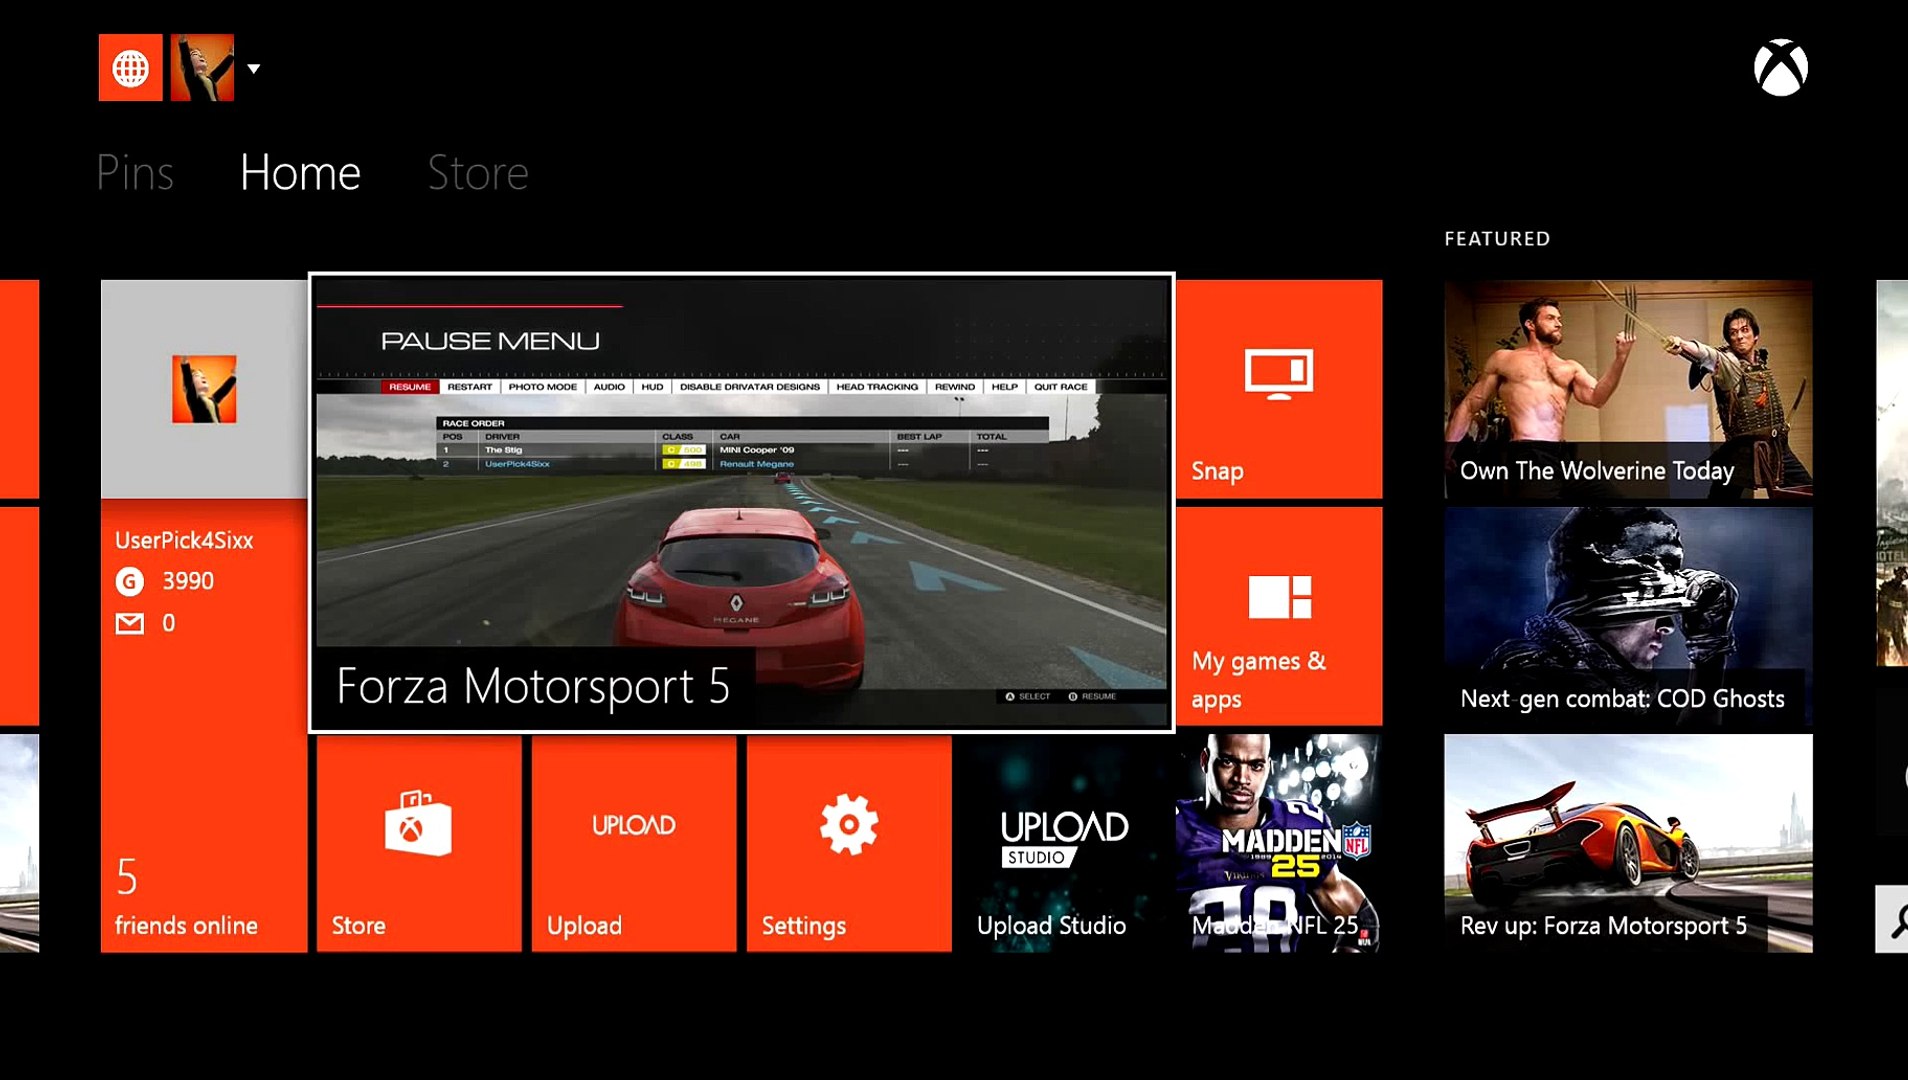
Task: Select the UserPick4Sixx gamertag text
Action: click(x=184, y=540)
